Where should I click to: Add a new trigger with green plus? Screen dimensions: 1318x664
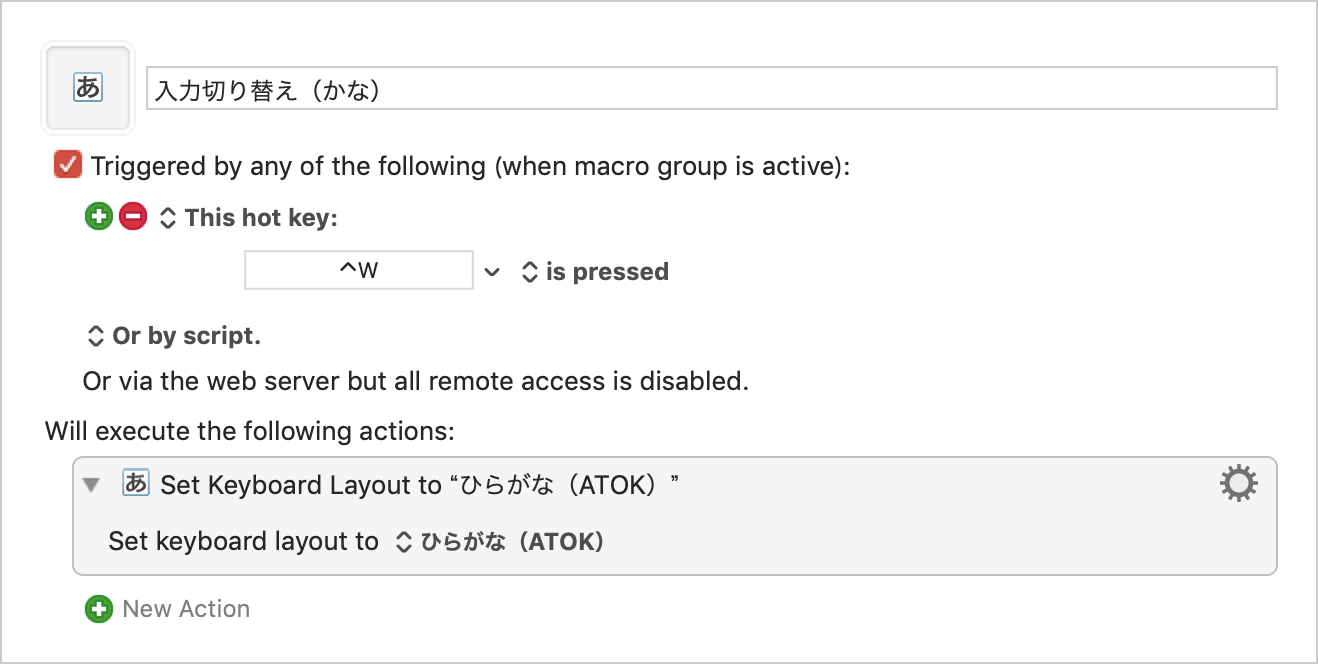pos(99,217)
